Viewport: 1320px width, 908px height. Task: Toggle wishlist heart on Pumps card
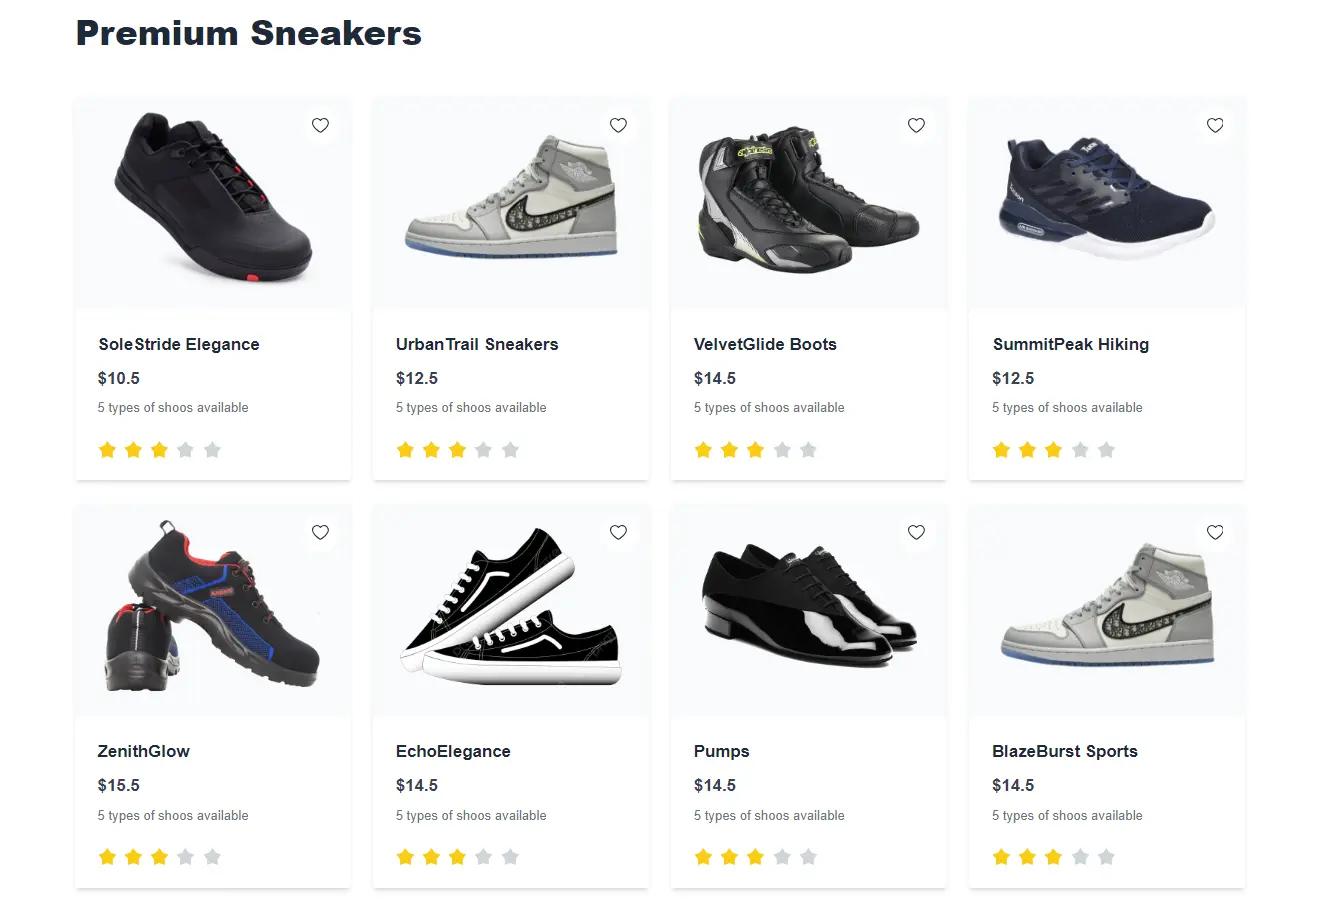tap(916, 532)
